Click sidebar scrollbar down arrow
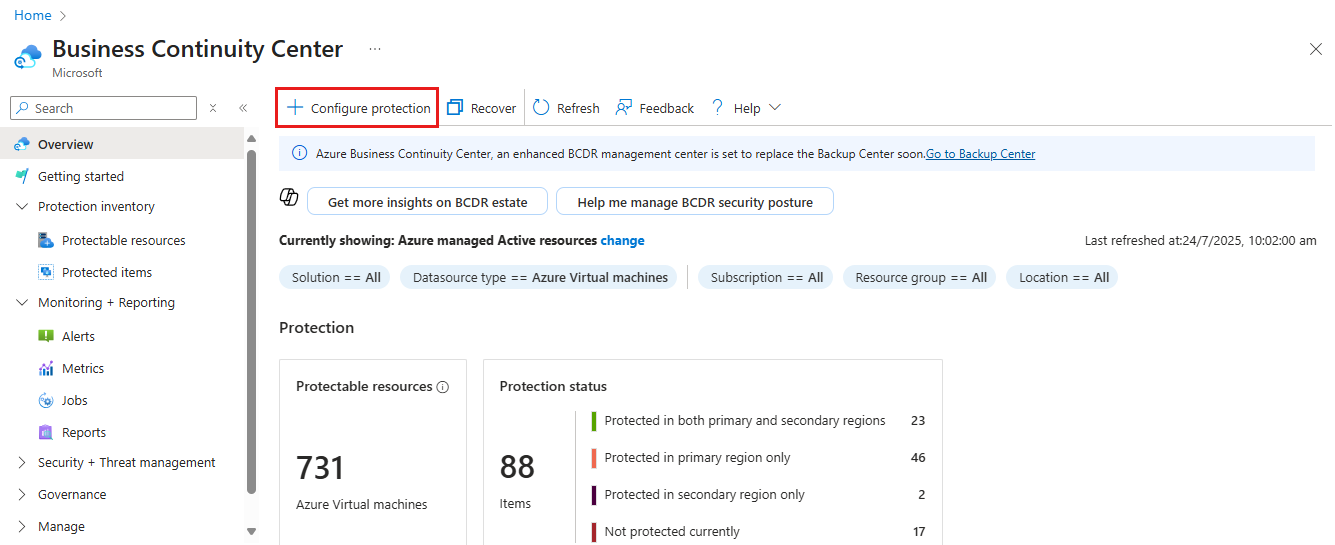This screenshot has height=545, width=1335. [x=251, y=531]
